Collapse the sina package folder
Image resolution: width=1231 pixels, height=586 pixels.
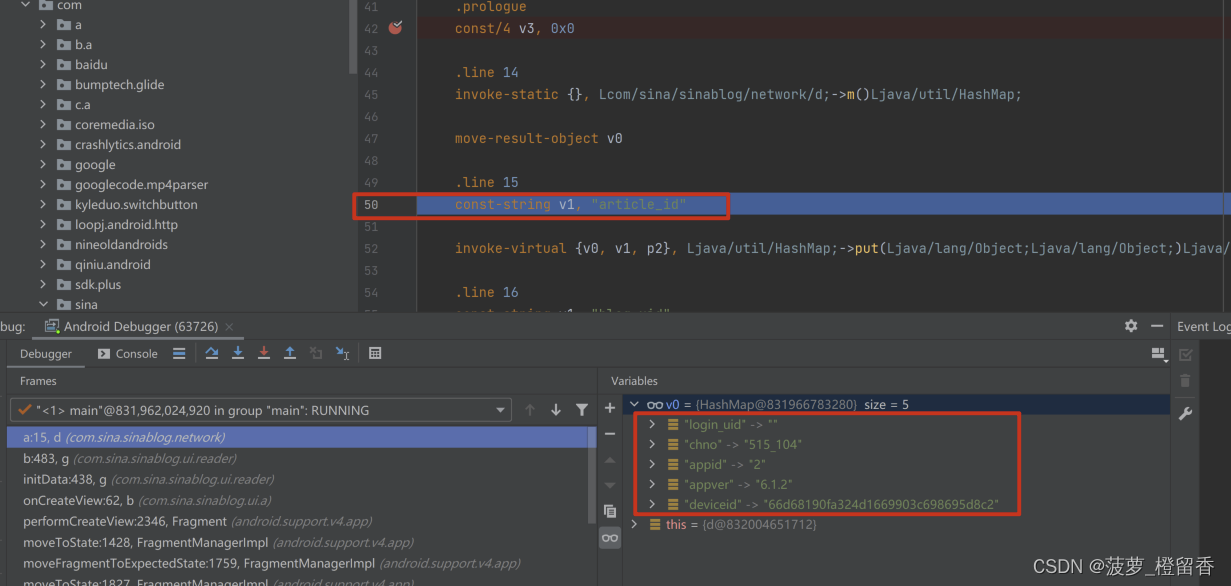click(43, 304)
